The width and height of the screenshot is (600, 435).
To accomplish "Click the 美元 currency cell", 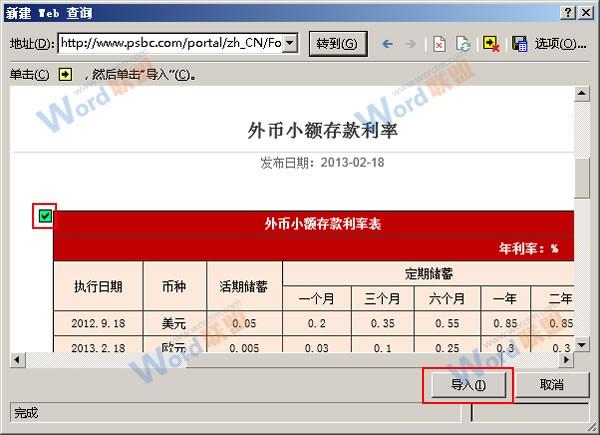I will (174, 323).
